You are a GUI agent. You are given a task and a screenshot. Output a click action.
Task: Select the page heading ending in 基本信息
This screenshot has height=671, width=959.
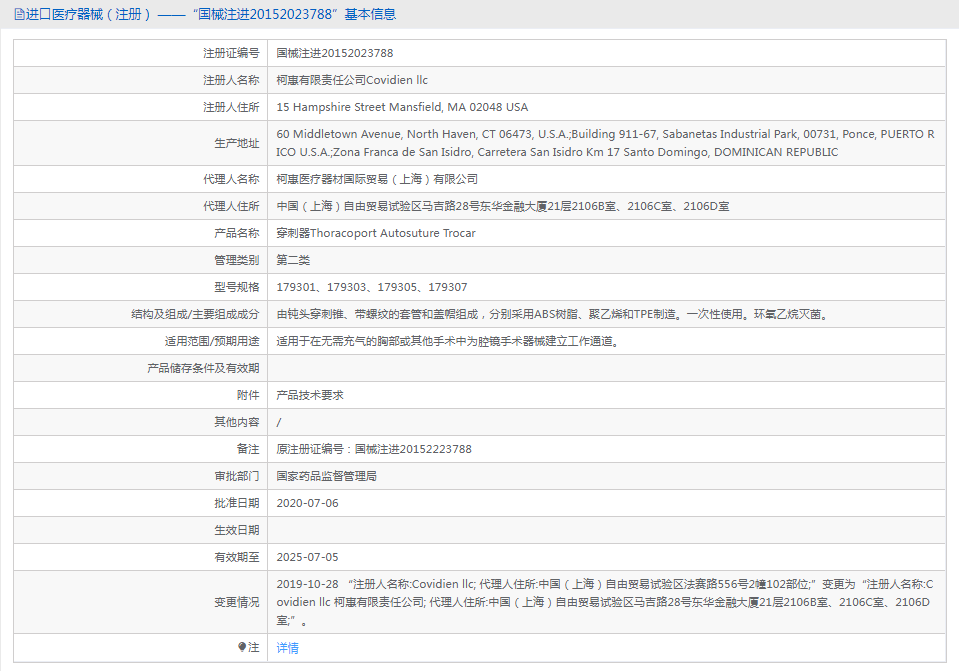(x=211, y=15)
